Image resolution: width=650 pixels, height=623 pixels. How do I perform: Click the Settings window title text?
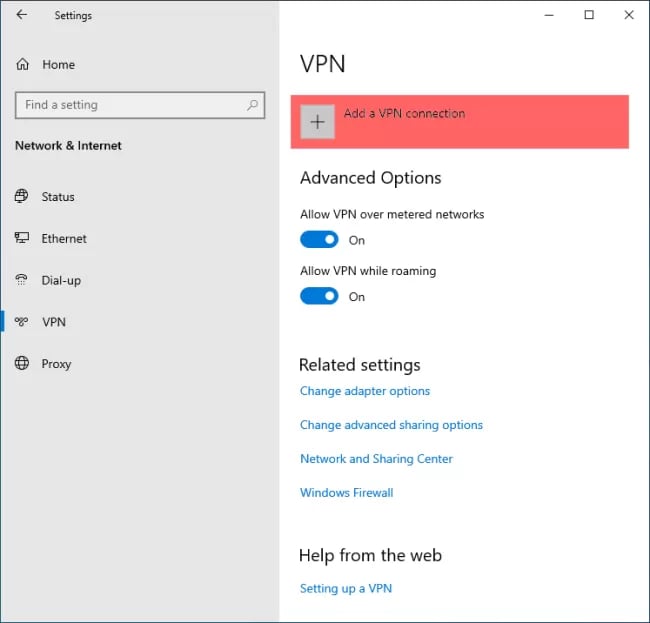click(73, 16)
